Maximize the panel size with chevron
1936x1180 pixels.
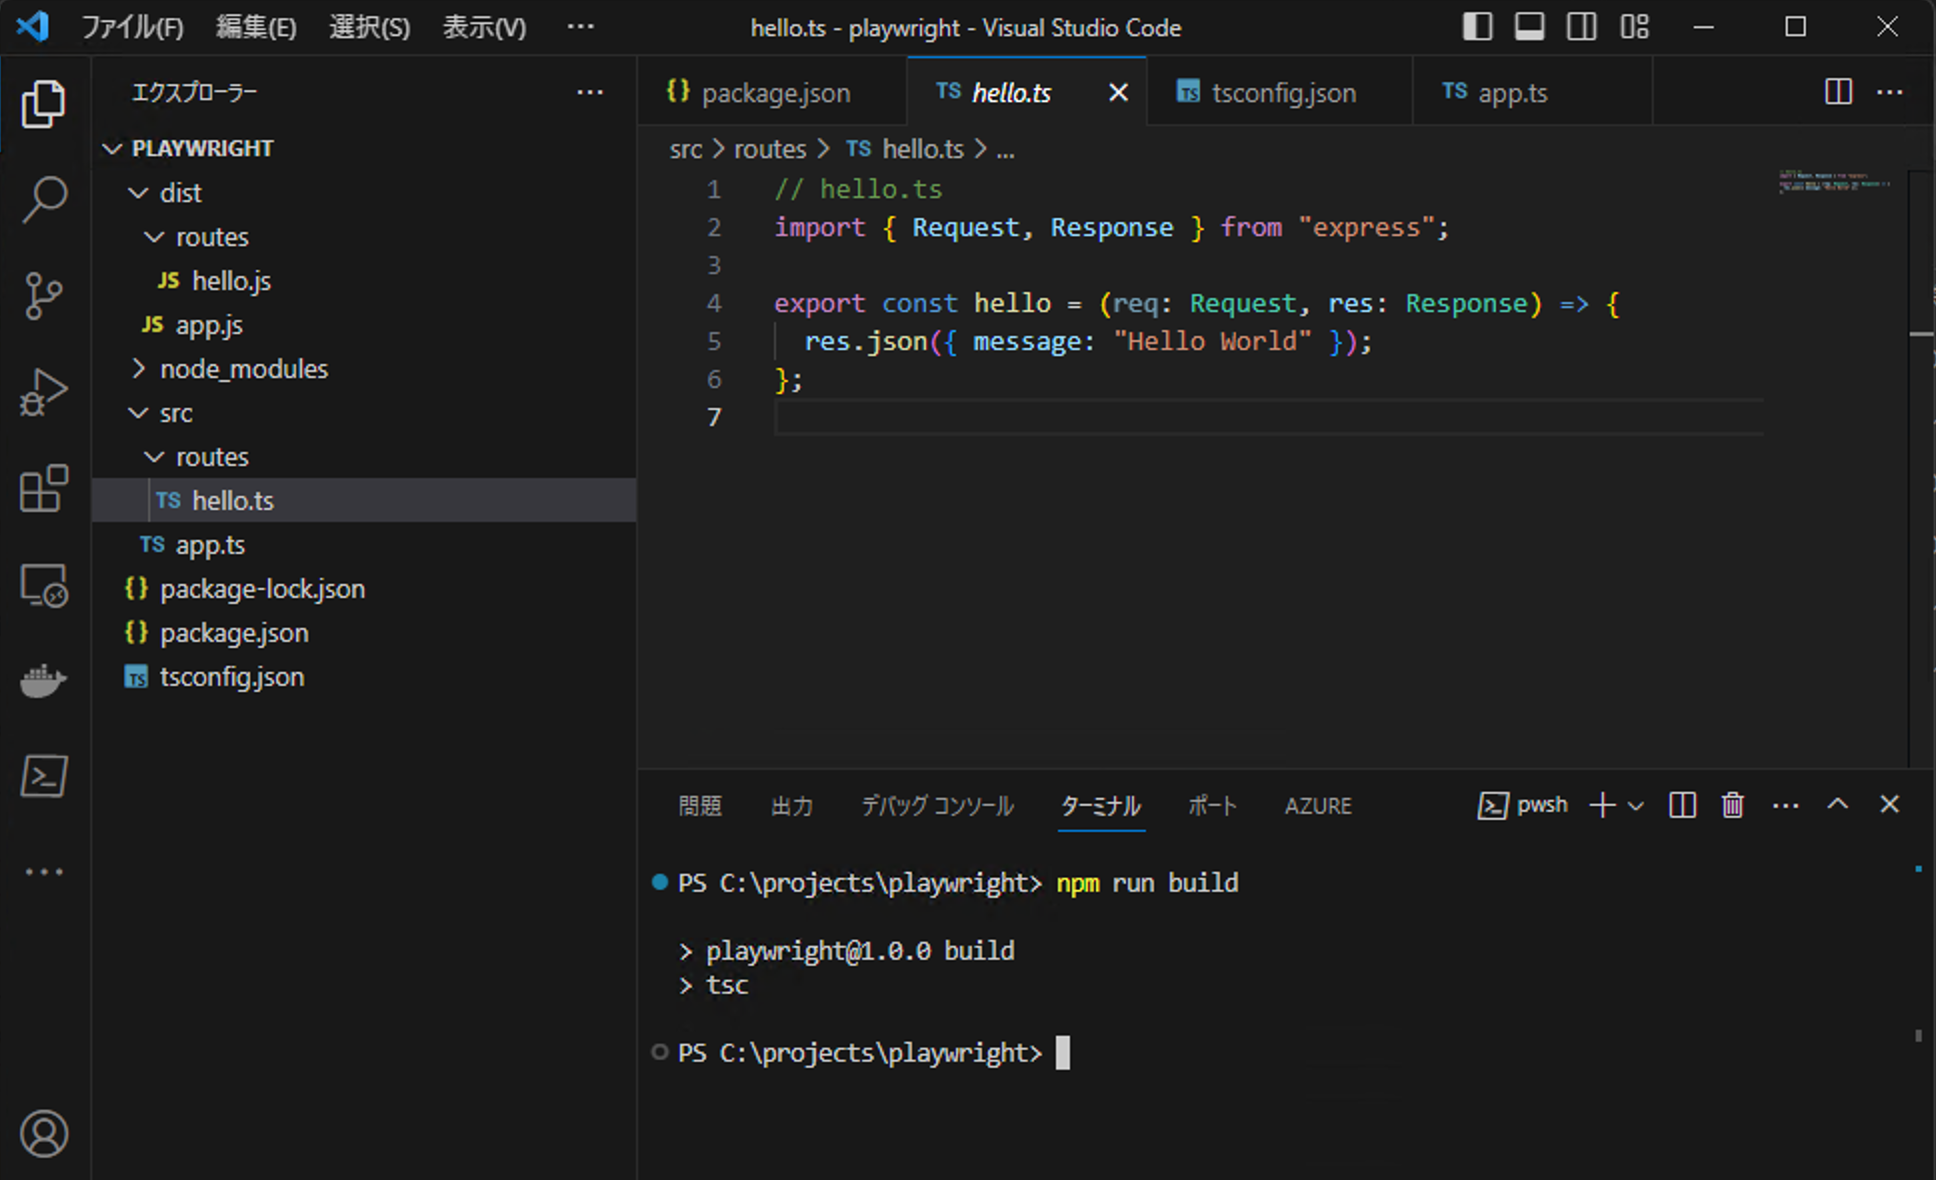[1837, 804]
